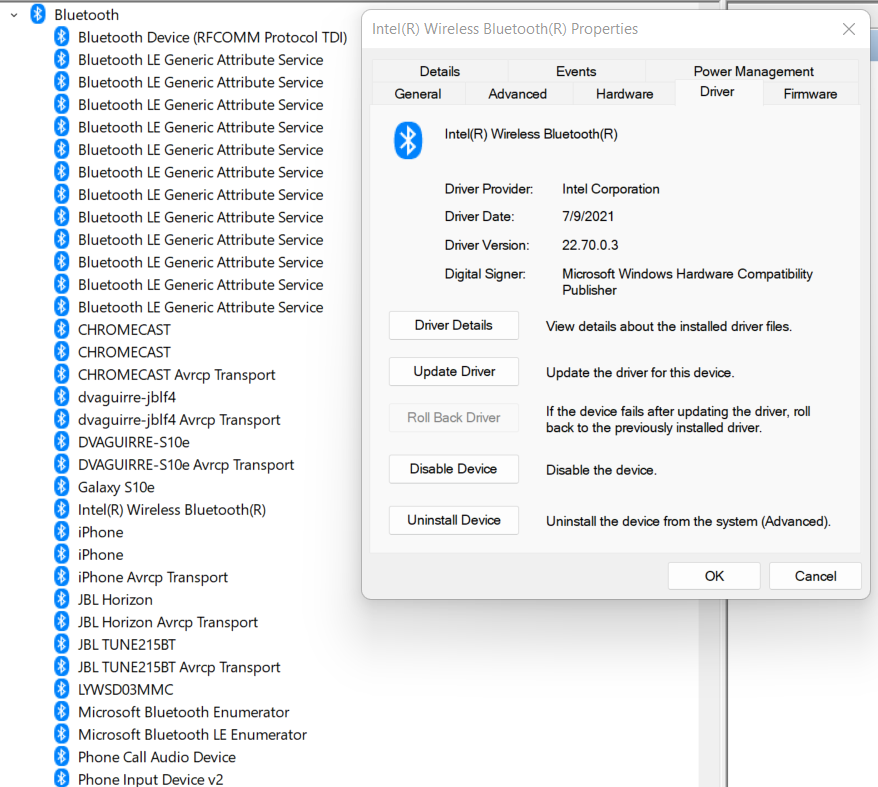Click the Uninstall Device button
878x787 pixels.
coord(454,520)
